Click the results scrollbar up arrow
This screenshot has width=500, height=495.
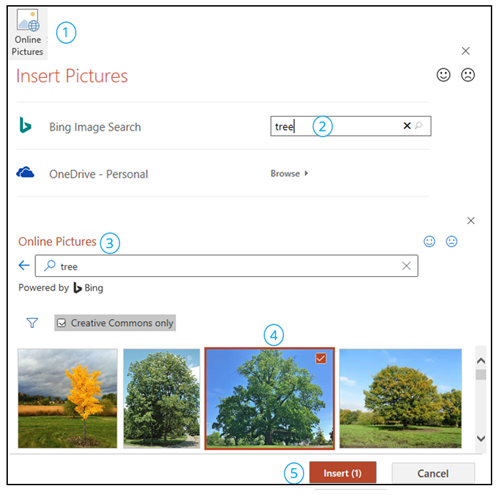pyautogui.click(x=481, y=361)
